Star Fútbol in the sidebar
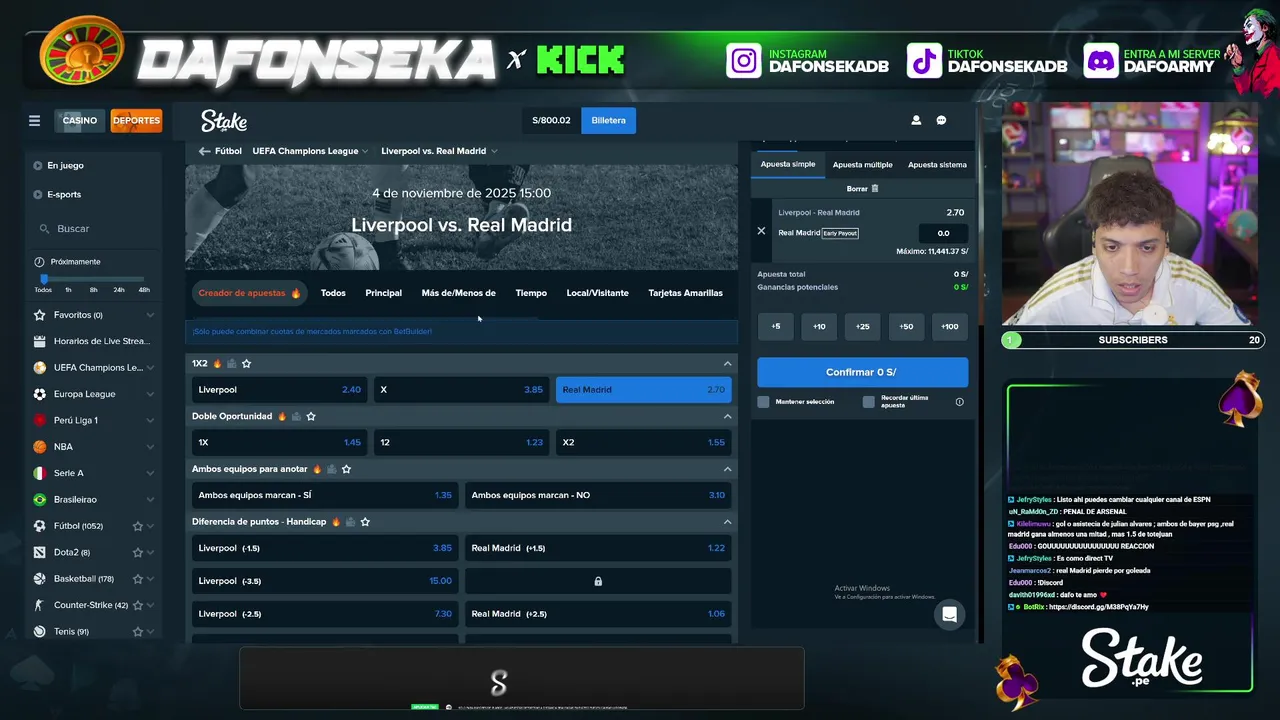This screenshot has height=720, width=1280. point(138,526)
